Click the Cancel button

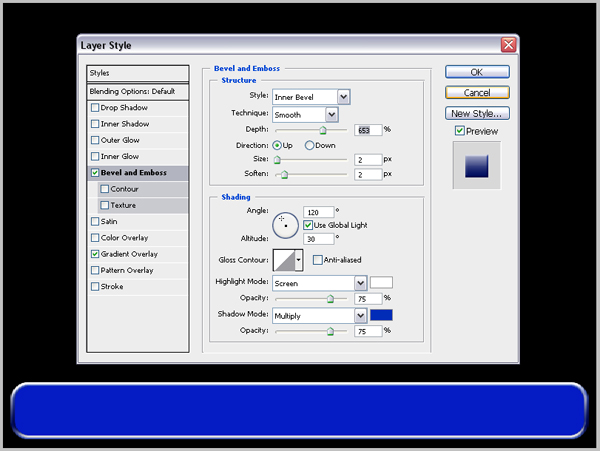[x=477, y=93]
